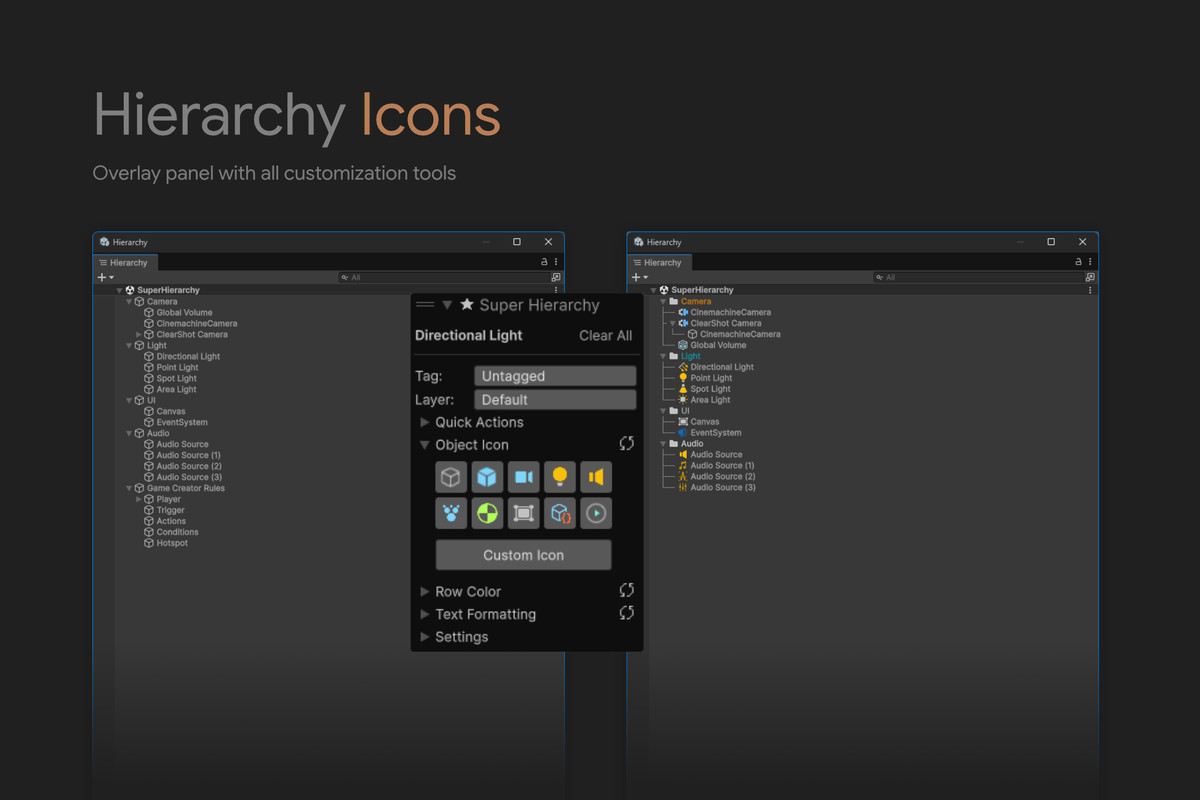
Task: Toggle the lock in left Hierarchy window
Action: click(x=544, y=262)
